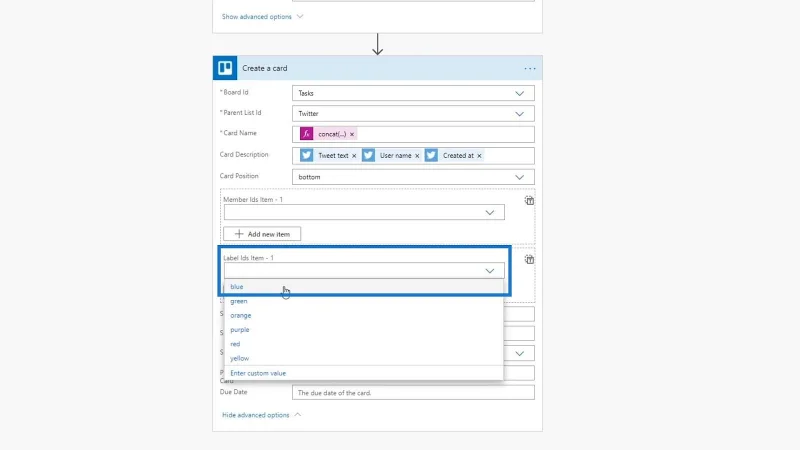Remove the concat(...) token from Card Name
The image size is (800, 450).
click(x=352, y=134)
